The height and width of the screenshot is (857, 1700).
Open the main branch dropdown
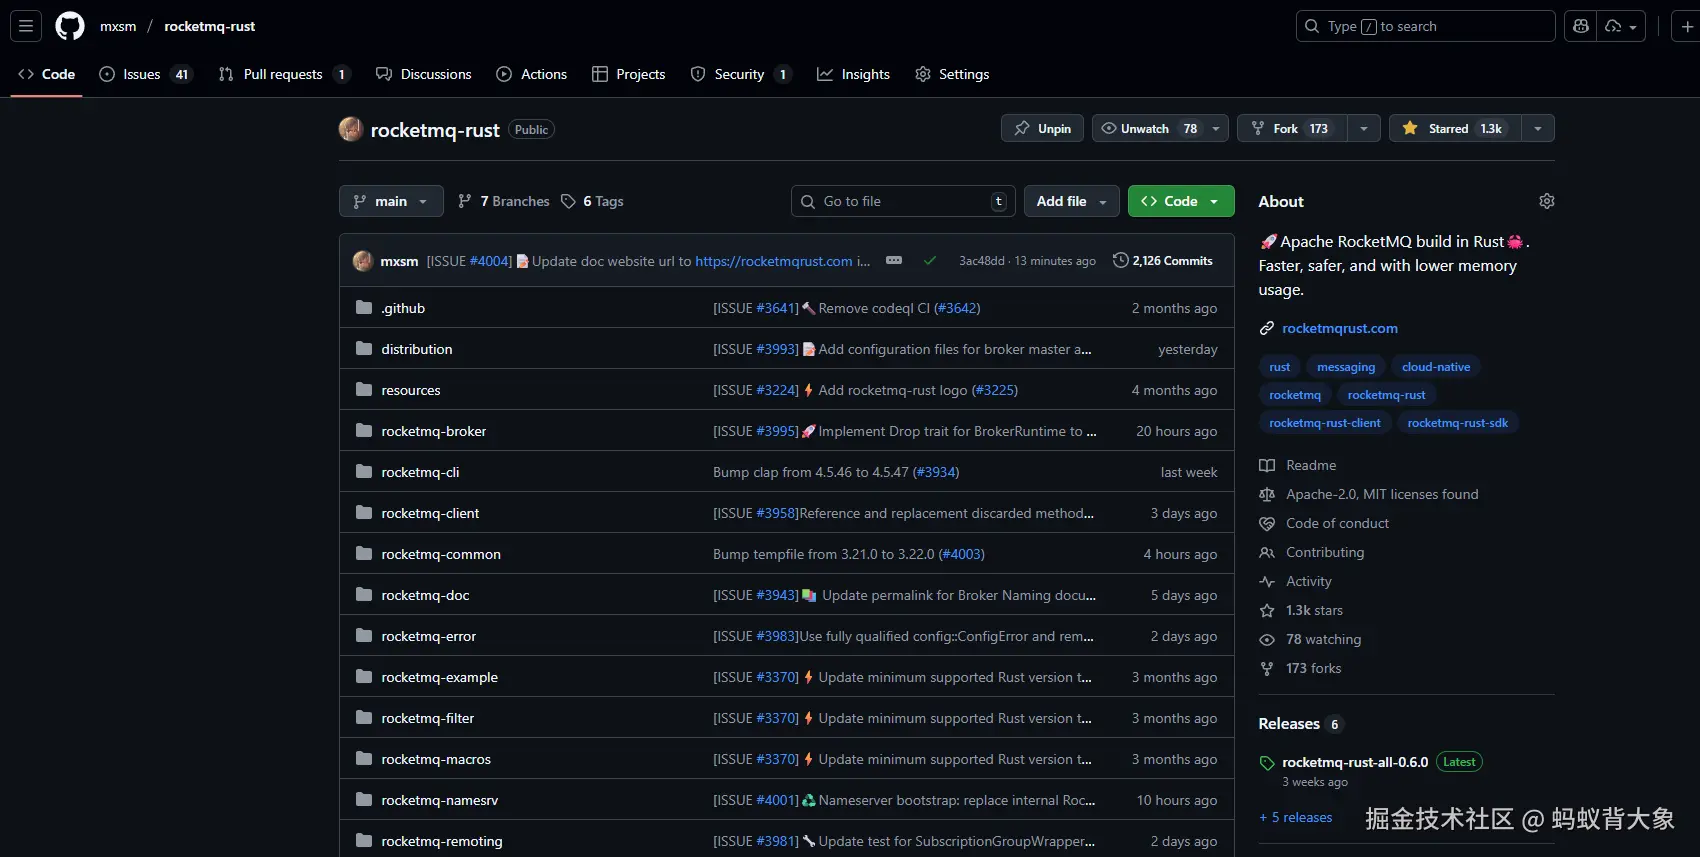[391, 201]
